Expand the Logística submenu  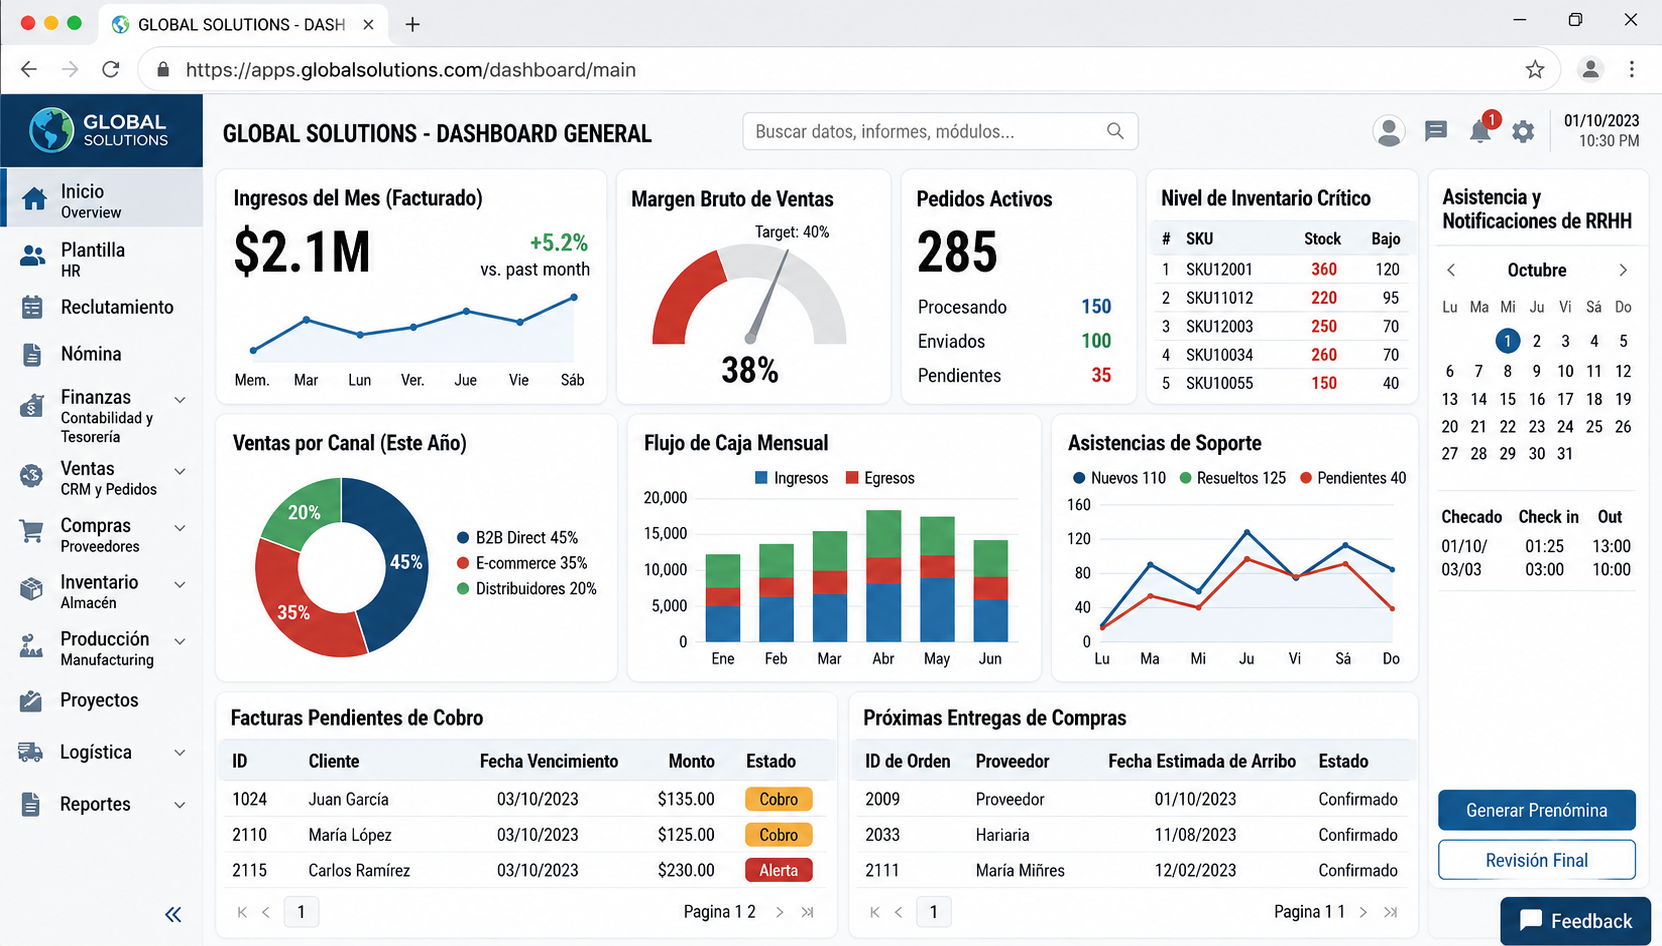tap(180, 753)
